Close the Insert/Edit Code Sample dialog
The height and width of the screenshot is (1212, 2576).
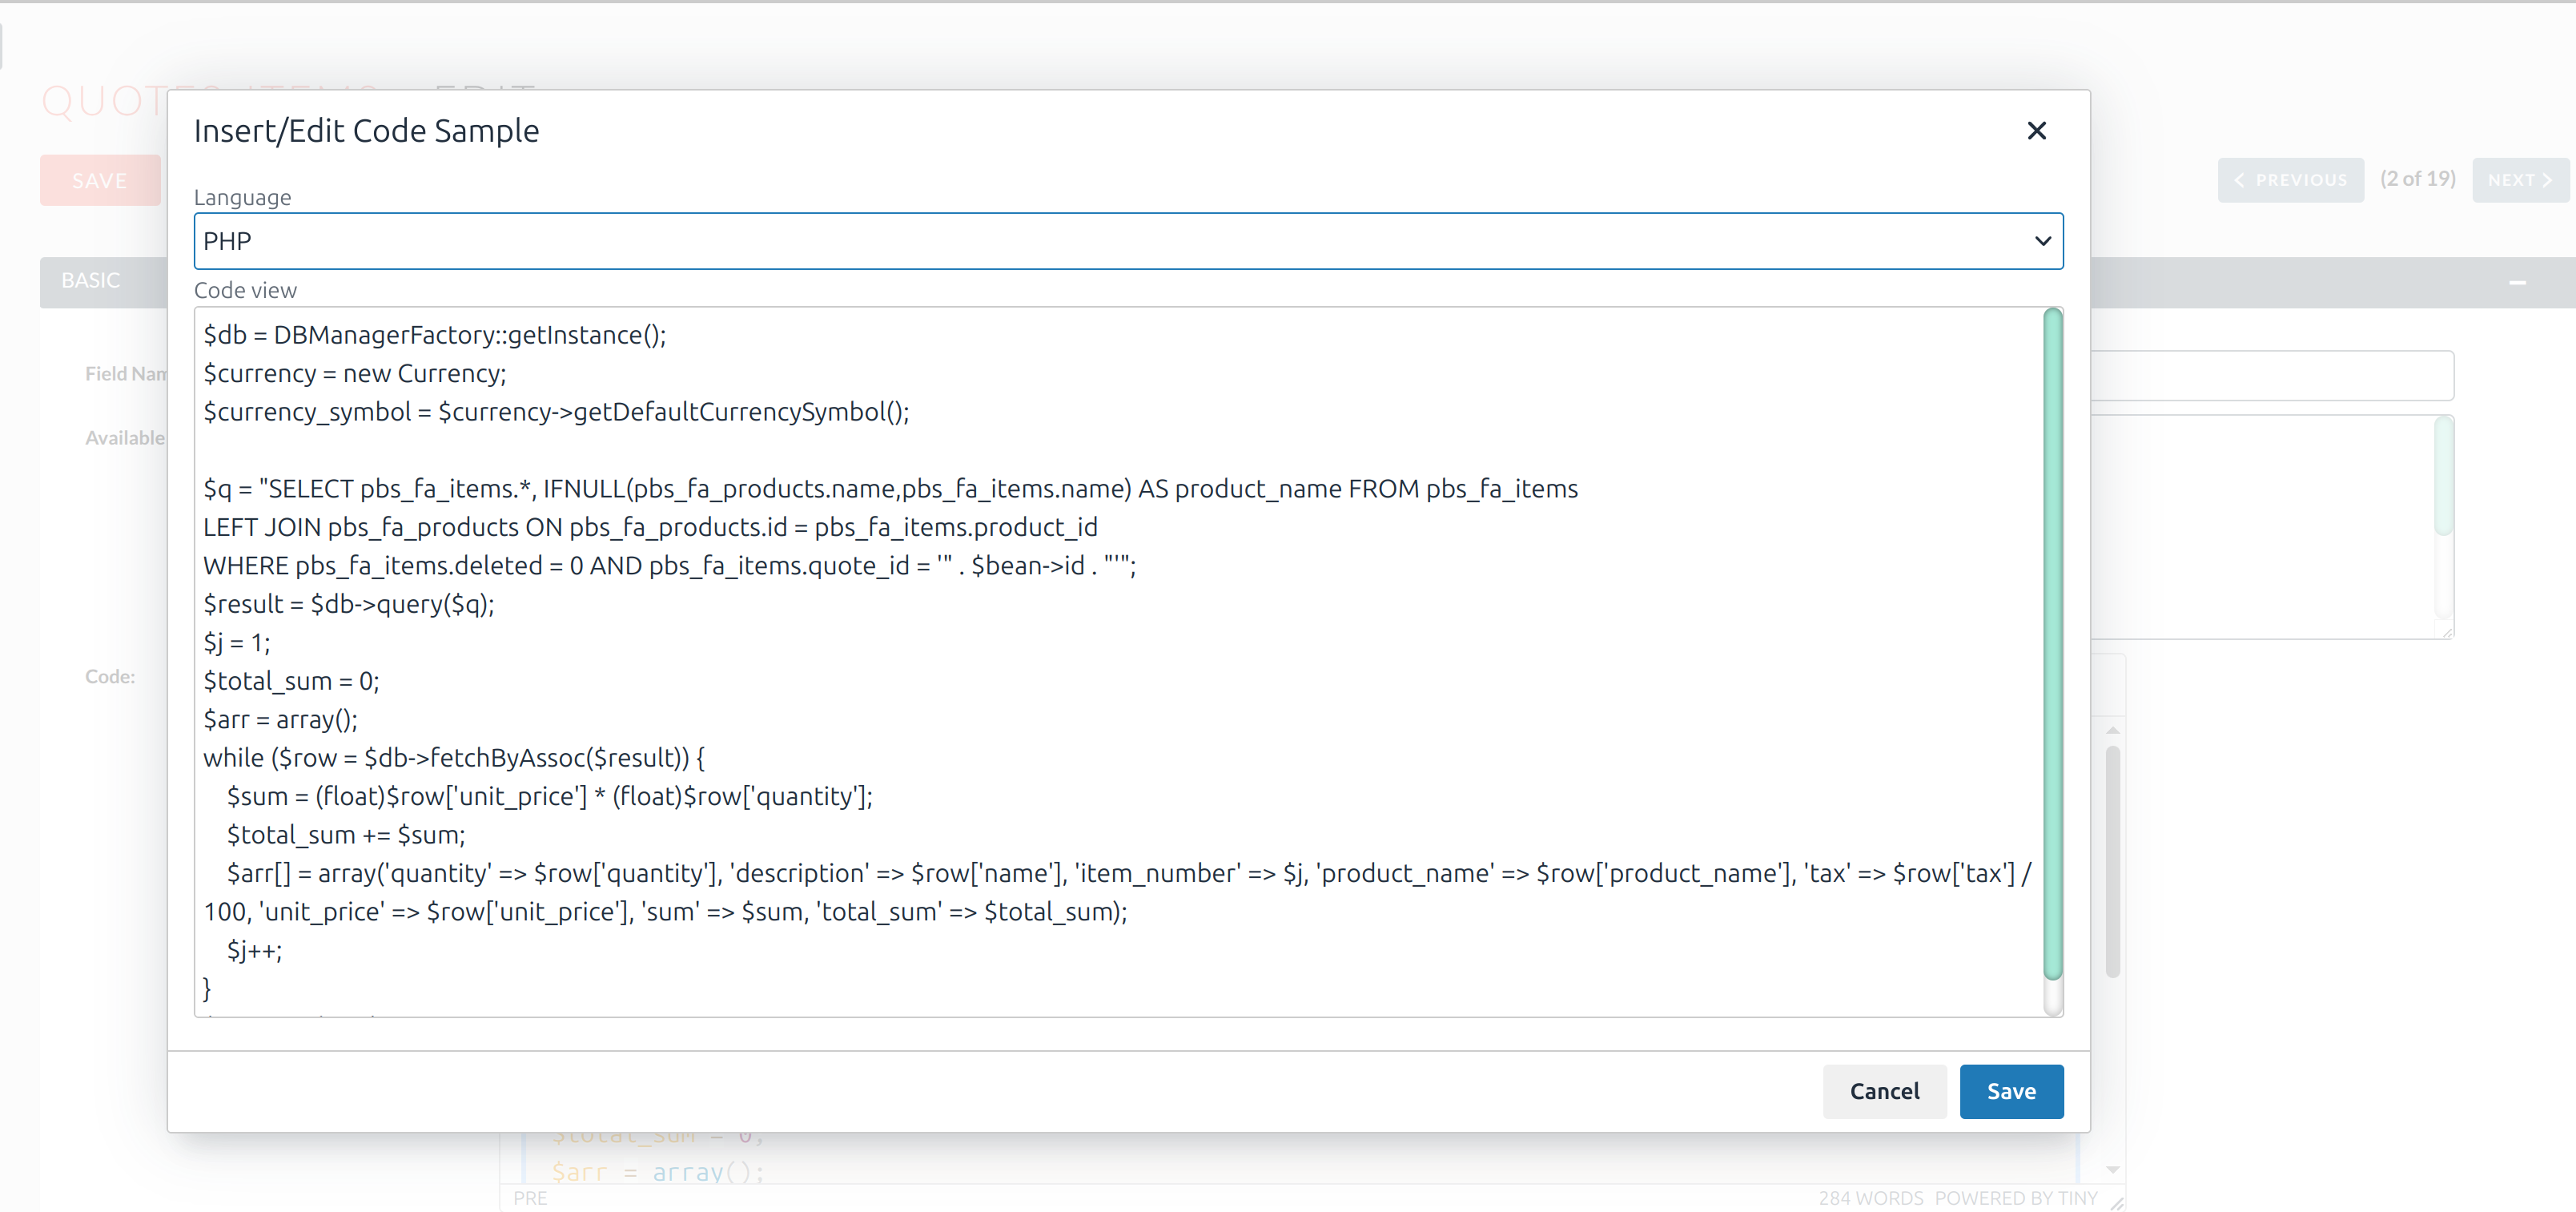tap(2037, 130)
